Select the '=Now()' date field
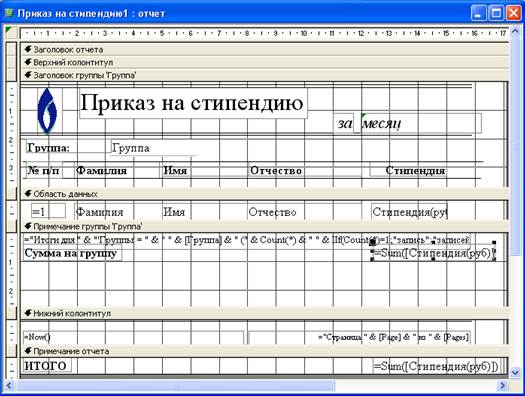Viewport: 525px width, 396px height. coord(134,337)
